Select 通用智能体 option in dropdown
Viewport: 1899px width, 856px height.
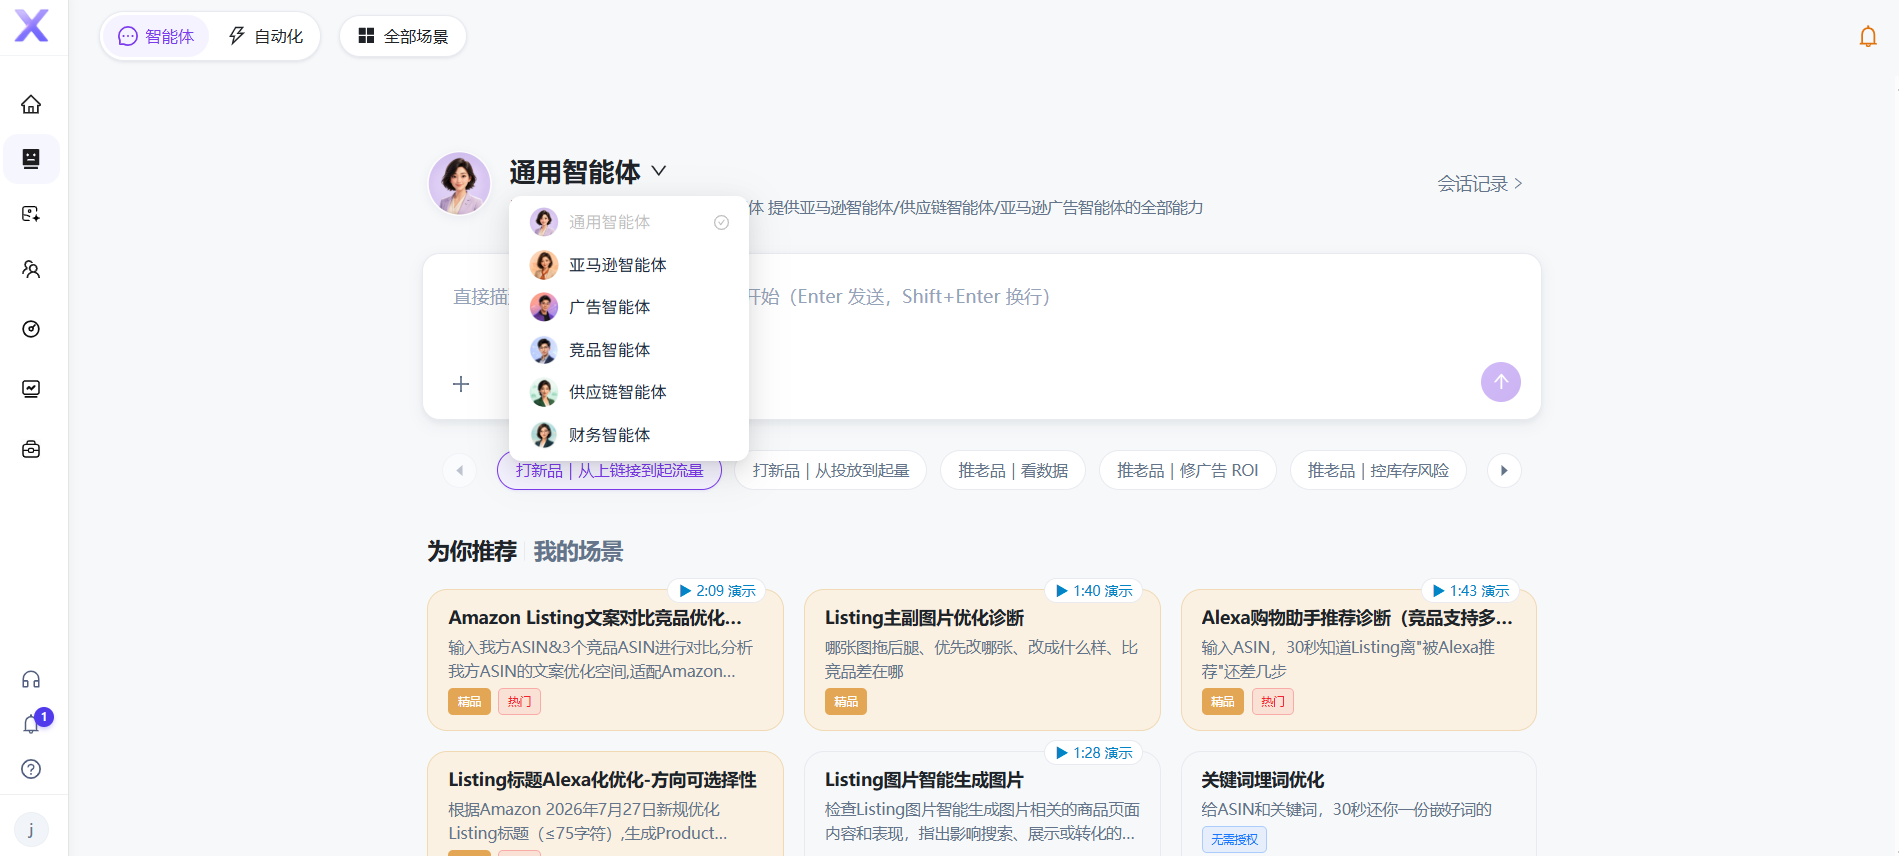pyautogui.click(x=629, y=222)
